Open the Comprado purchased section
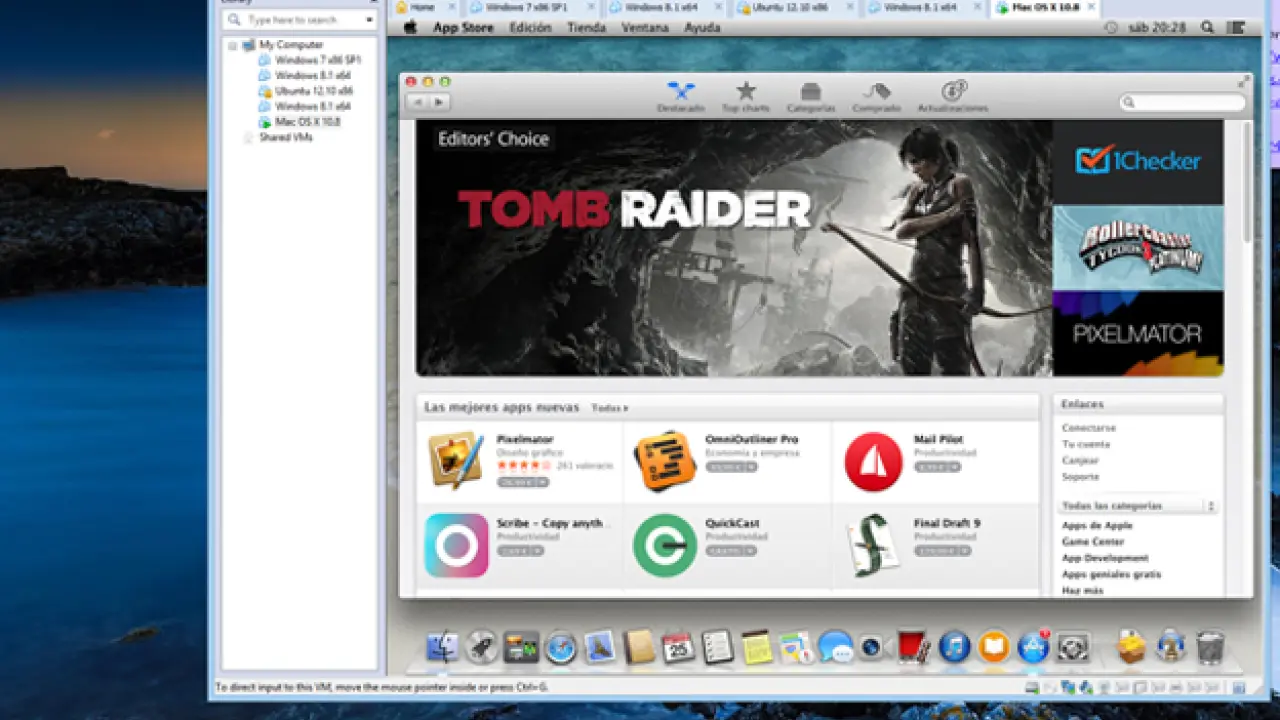The width and height of the screenshot is (1280, 720). tap(876, 96)
